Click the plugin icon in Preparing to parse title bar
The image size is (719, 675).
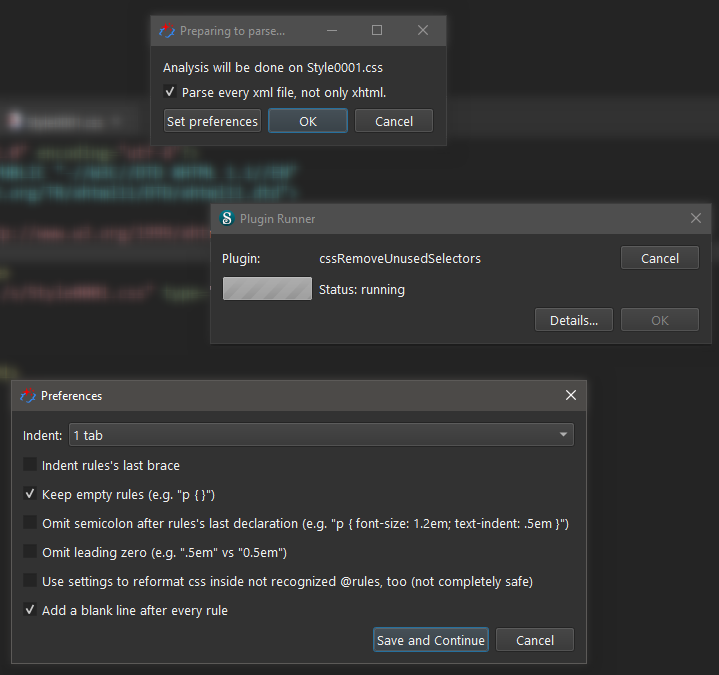(167, 31)
